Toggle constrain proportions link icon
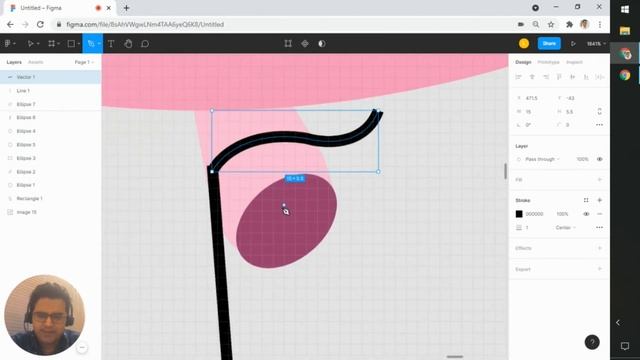Viewport: 640px width, 360px height. (600, 111)
